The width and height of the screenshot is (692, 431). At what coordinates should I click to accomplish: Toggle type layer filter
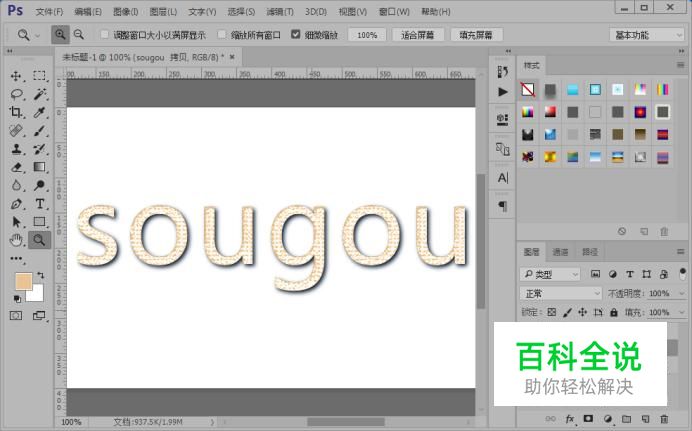point(630,274)
